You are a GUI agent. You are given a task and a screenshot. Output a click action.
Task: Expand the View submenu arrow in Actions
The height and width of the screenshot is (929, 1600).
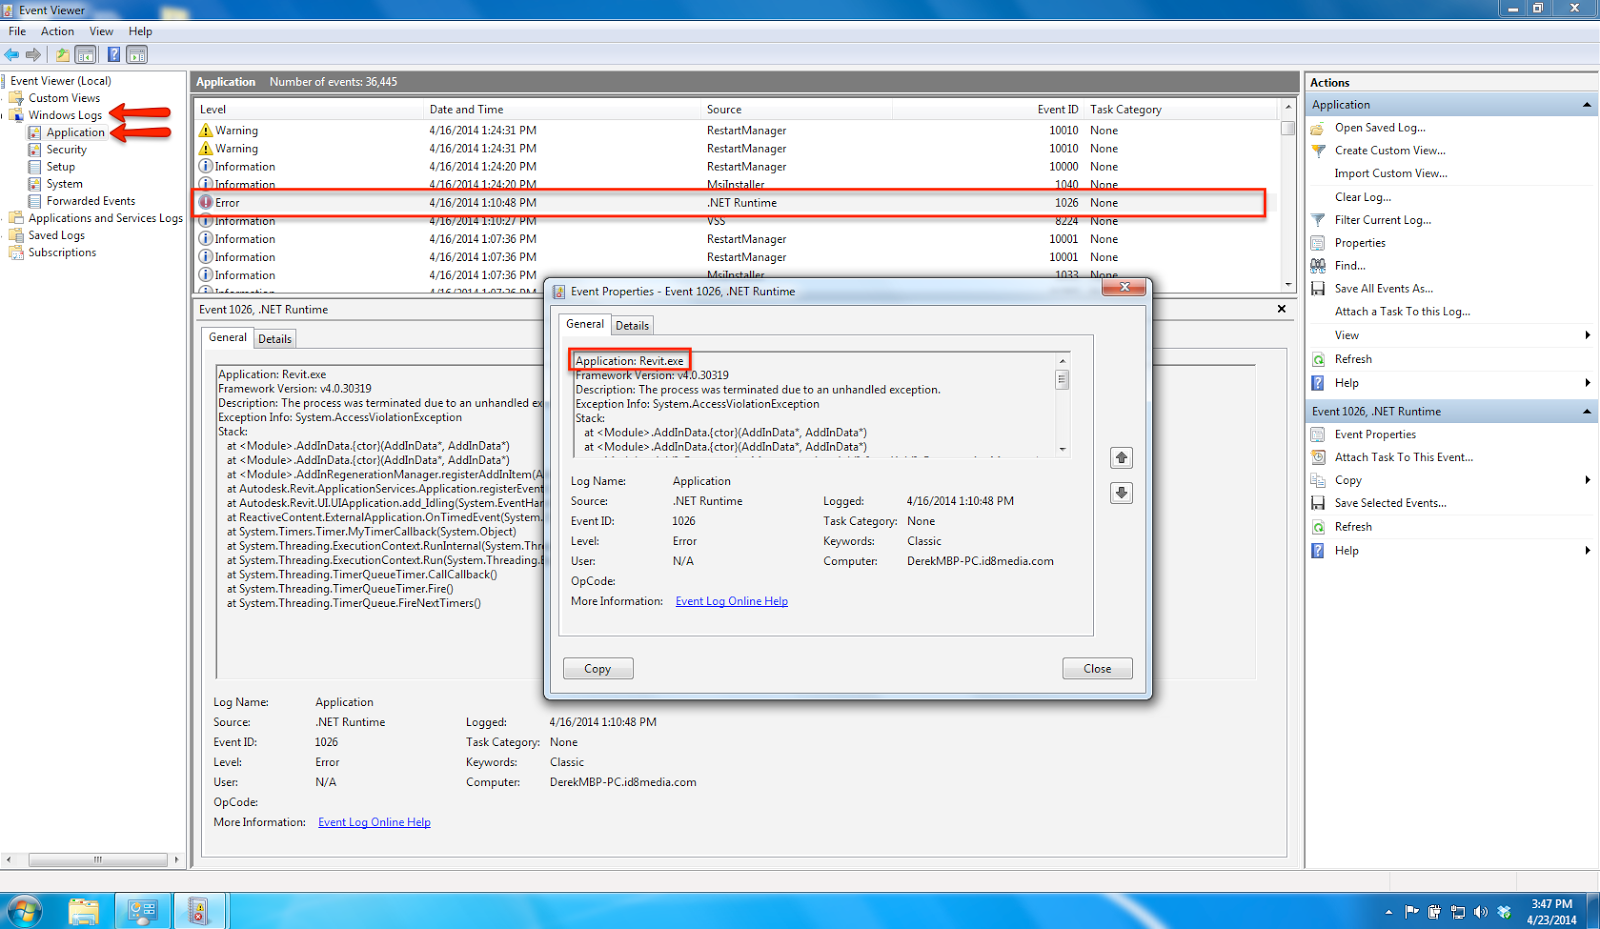[x=1587, y=335]
